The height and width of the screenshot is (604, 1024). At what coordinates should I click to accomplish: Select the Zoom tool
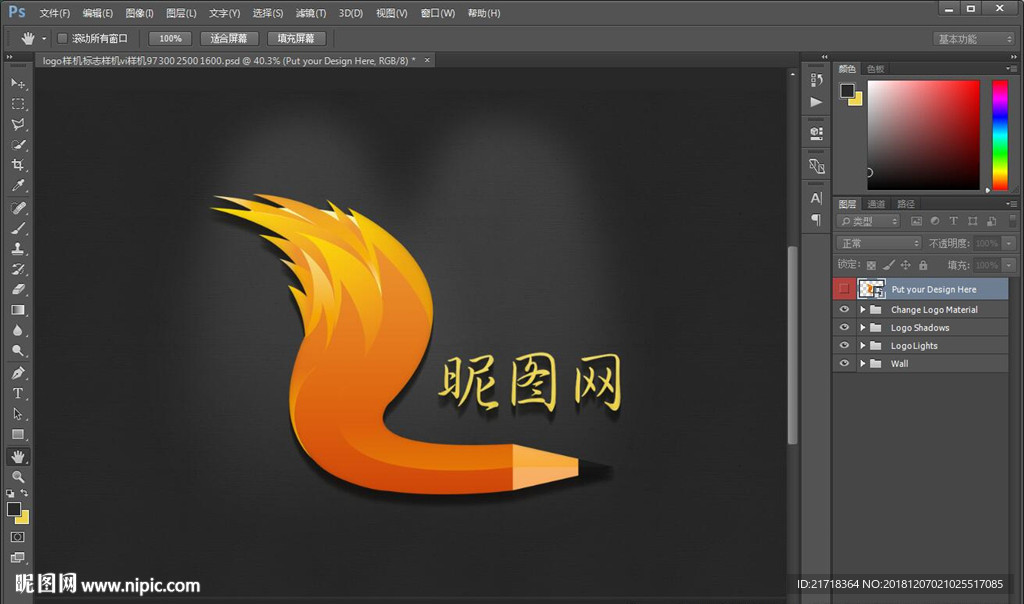click(x=18, y=477)
